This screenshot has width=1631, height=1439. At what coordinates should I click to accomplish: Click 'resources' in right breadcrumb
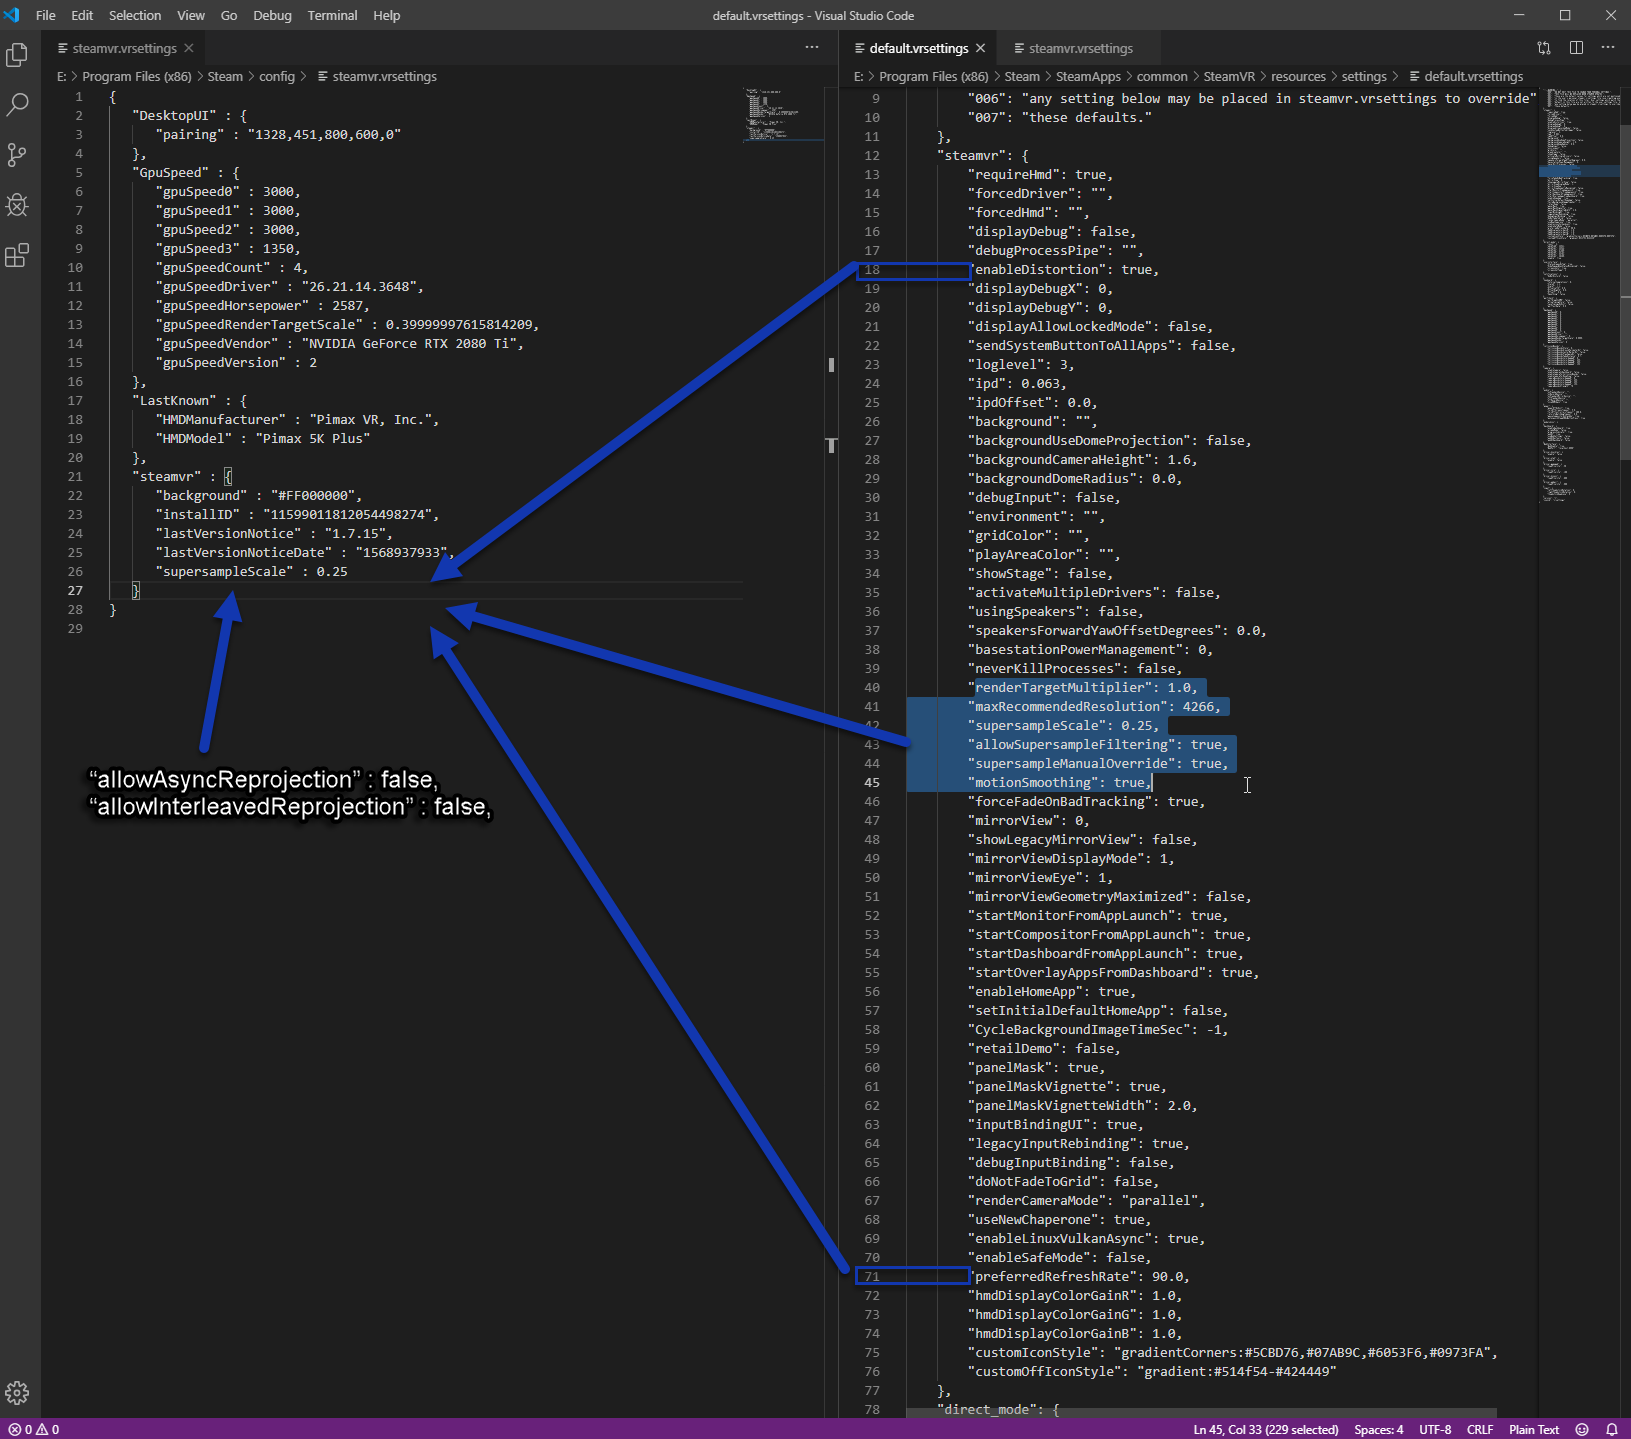pos(1298,76)
